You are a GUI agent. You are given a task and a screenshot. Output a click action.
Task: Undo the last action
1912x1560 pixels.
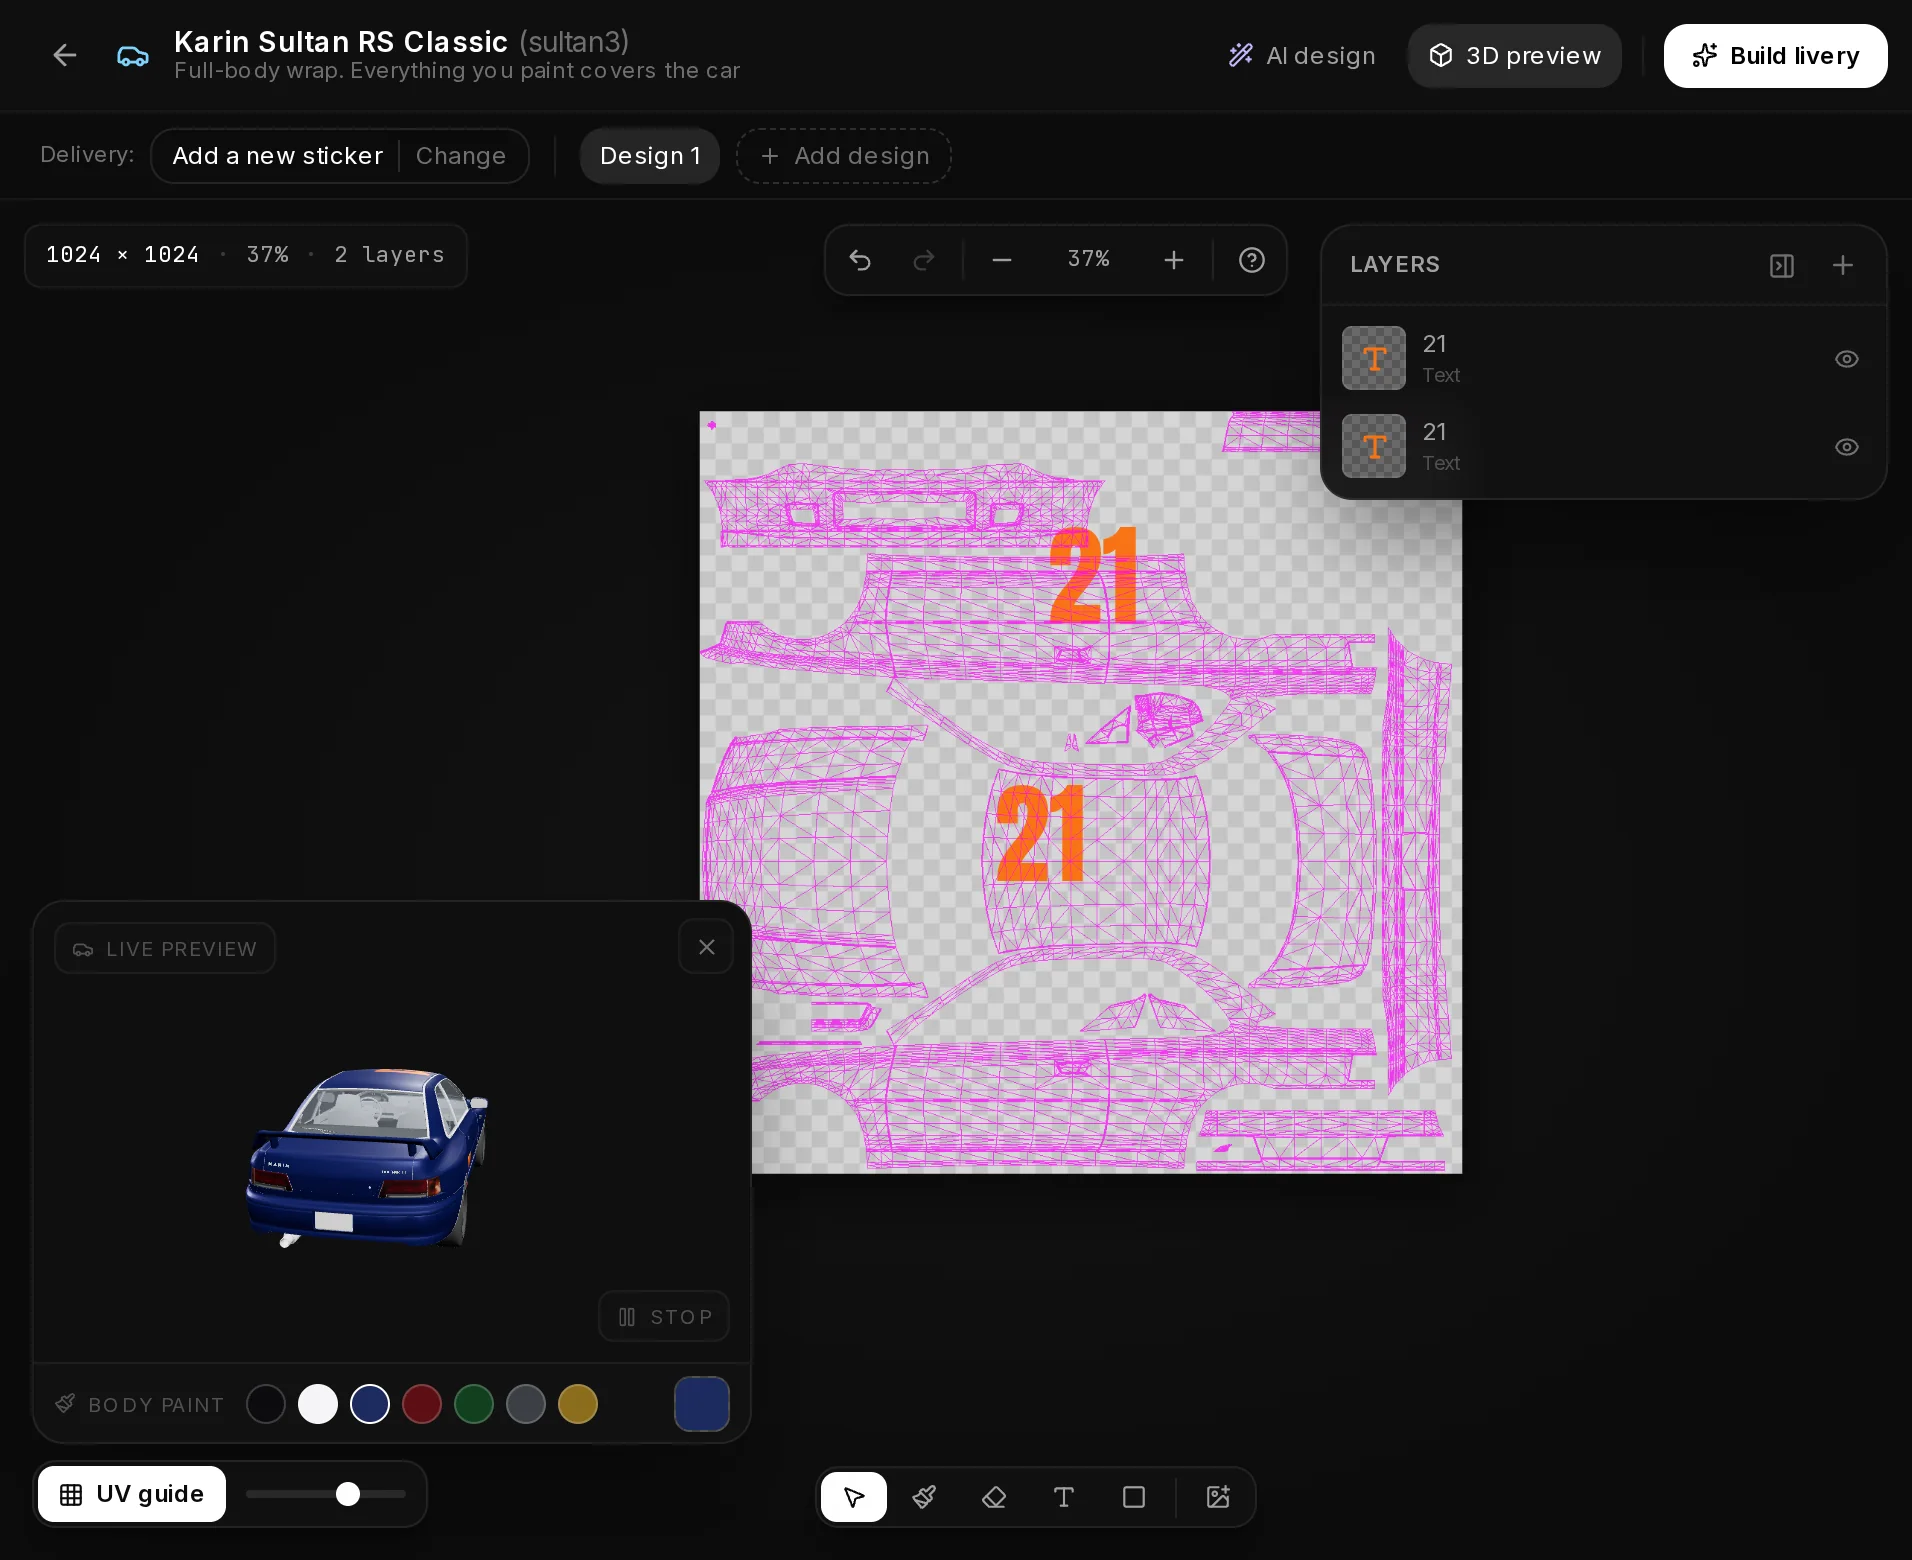[x=860, y=260]
